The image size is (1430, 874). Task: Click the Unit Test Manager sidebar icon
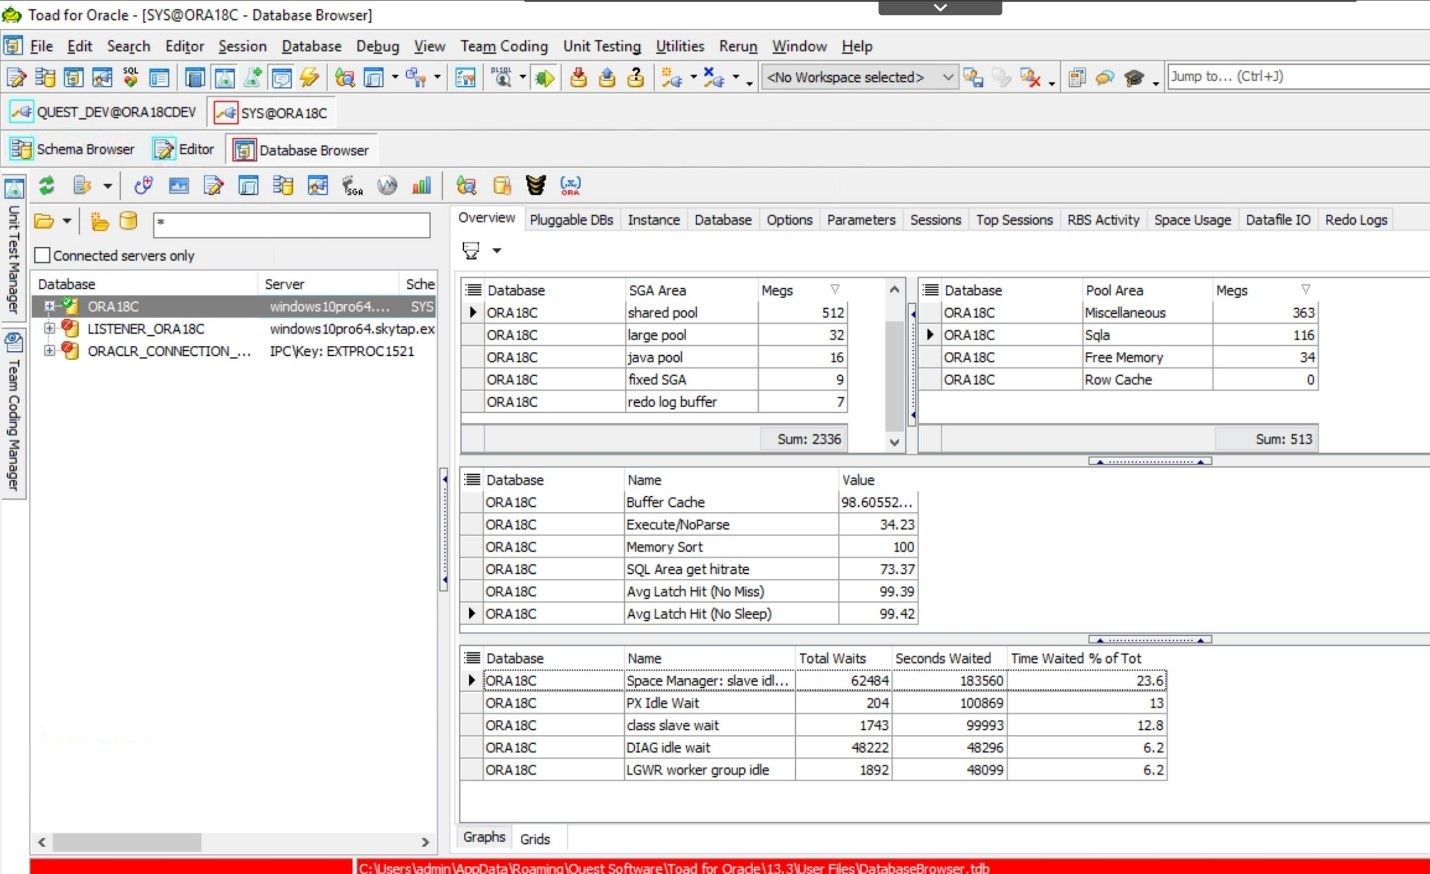(x=14, y=188)
